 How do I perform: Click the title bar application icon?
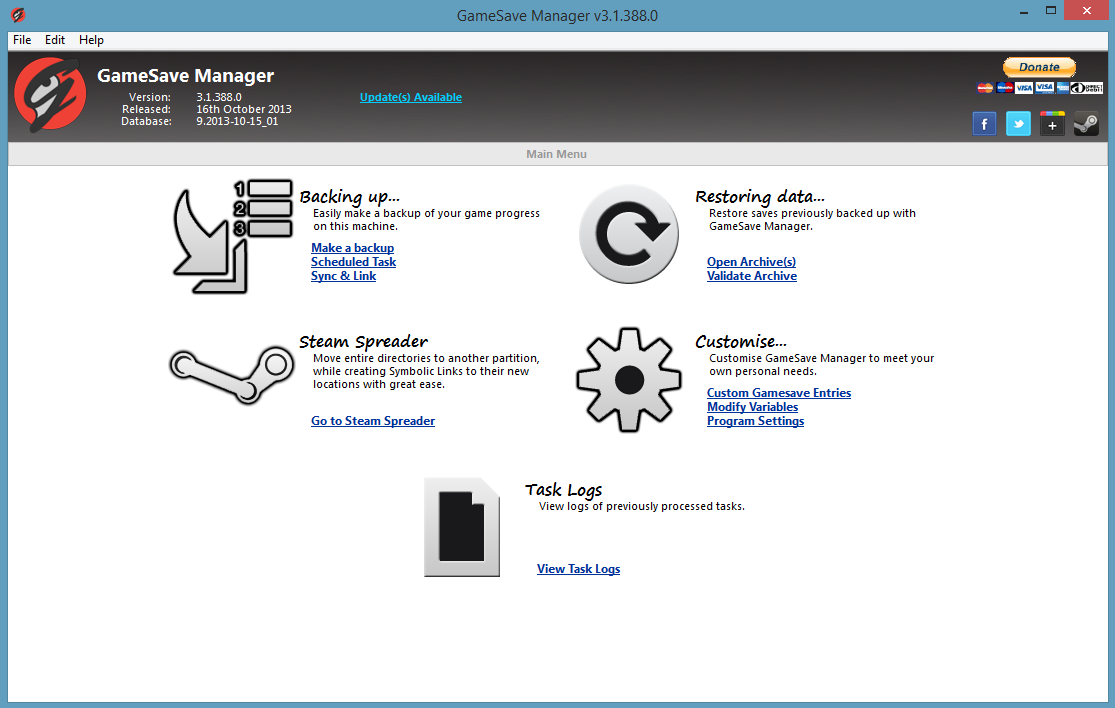(x=18, y=14)
